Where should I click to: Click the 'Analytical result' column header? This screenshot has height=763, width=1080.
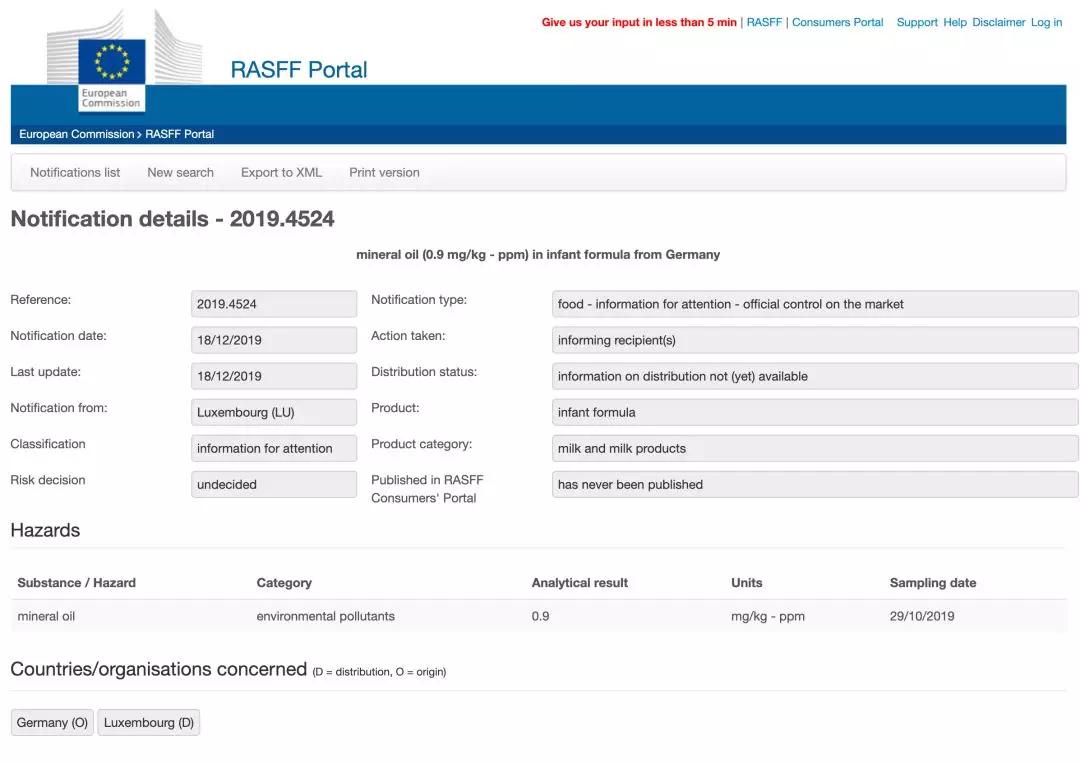(579, 583)
